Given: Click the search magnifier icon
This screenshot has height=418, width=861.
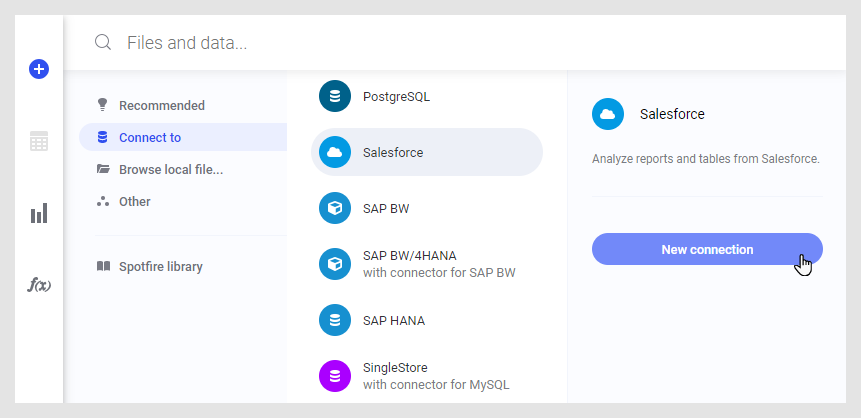Looking at the screenshot, I should (102, 43).
